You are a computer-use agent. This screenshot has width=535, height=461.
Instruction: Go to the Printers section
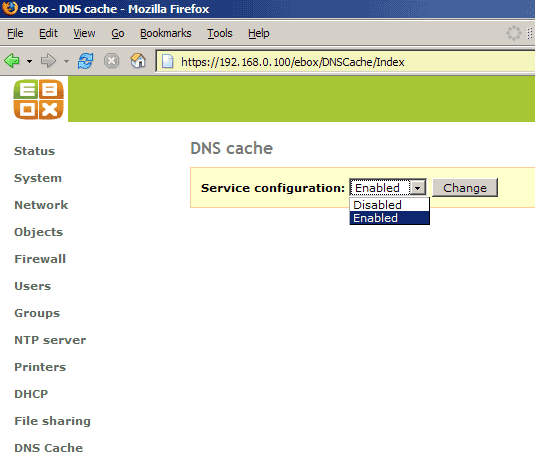coord(40,367)
